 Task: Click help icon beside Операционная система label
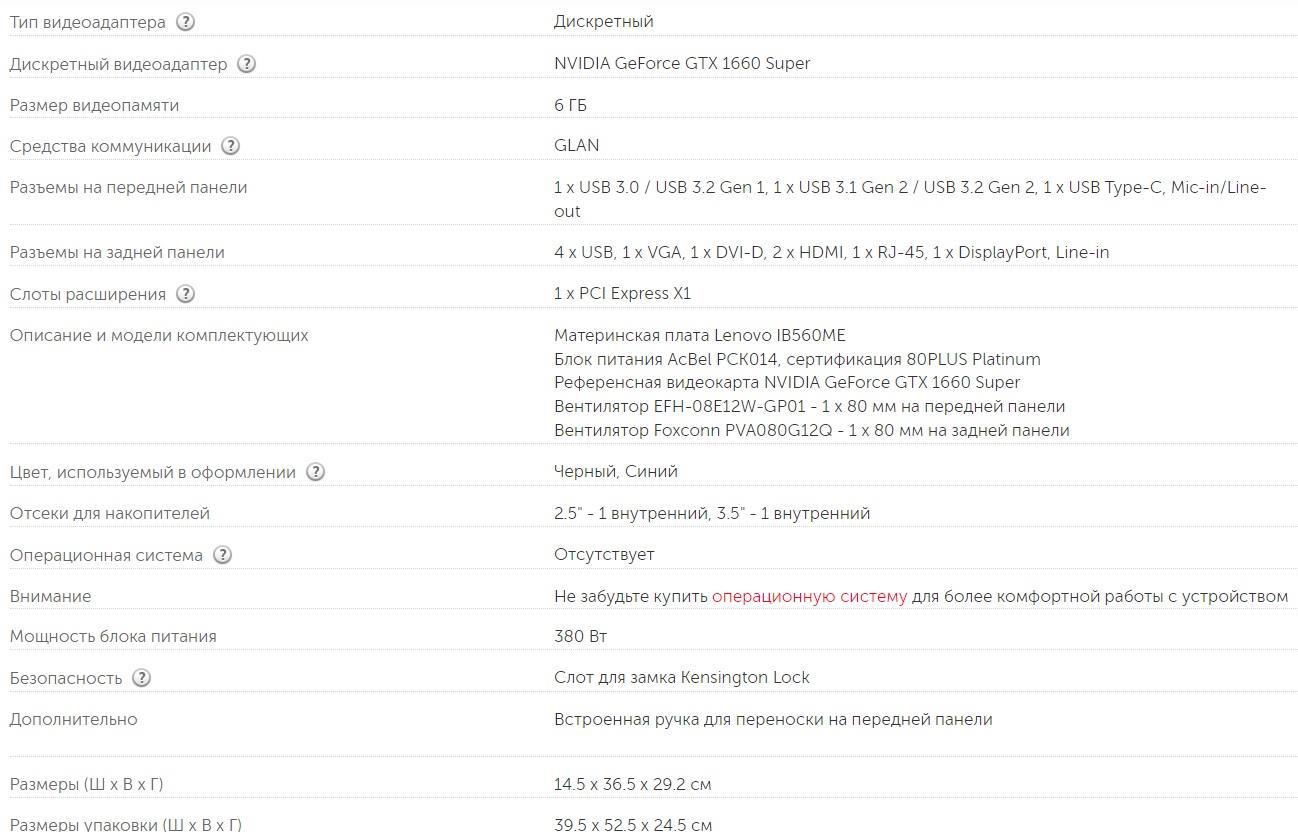[222, 555]
